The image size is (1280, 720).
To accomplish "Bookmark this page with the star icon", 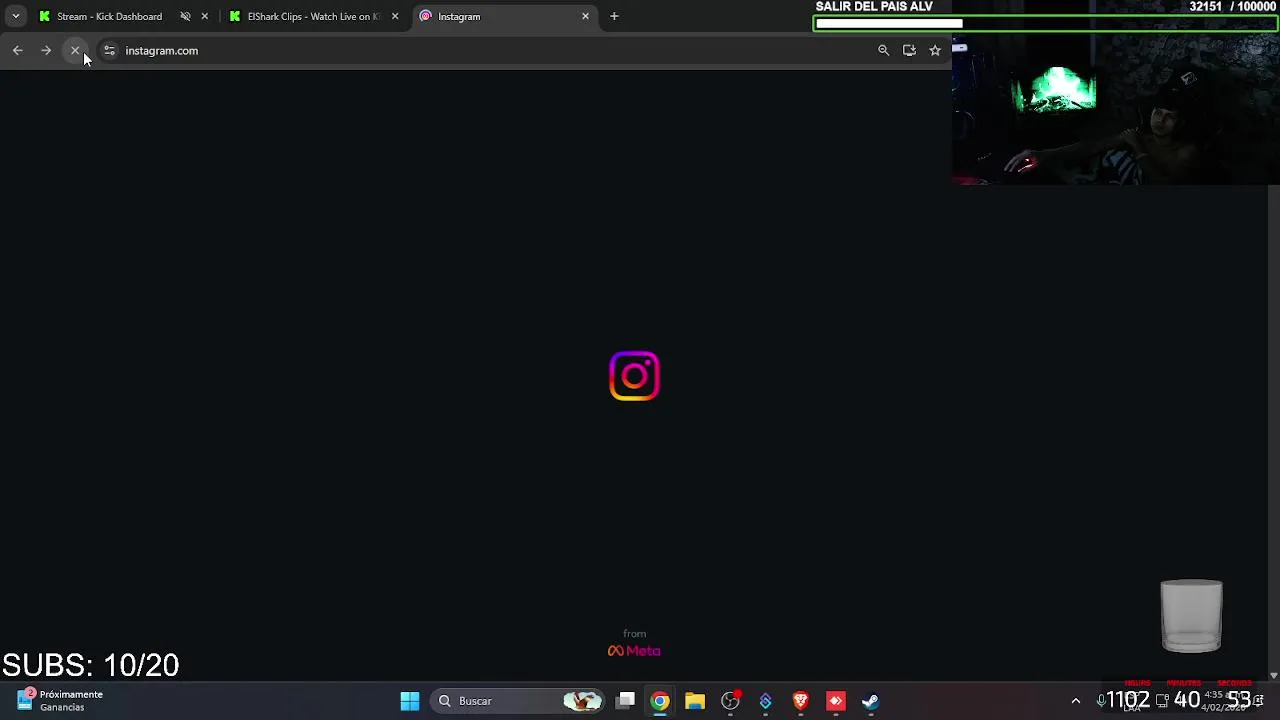I will pos(935,50).
